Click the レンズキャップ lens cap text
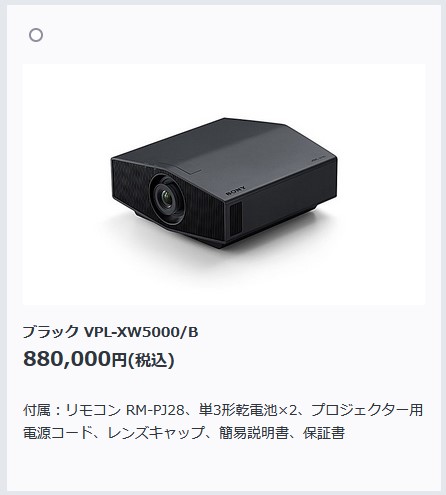The image size is (446, 495). [x=156, y=433]
